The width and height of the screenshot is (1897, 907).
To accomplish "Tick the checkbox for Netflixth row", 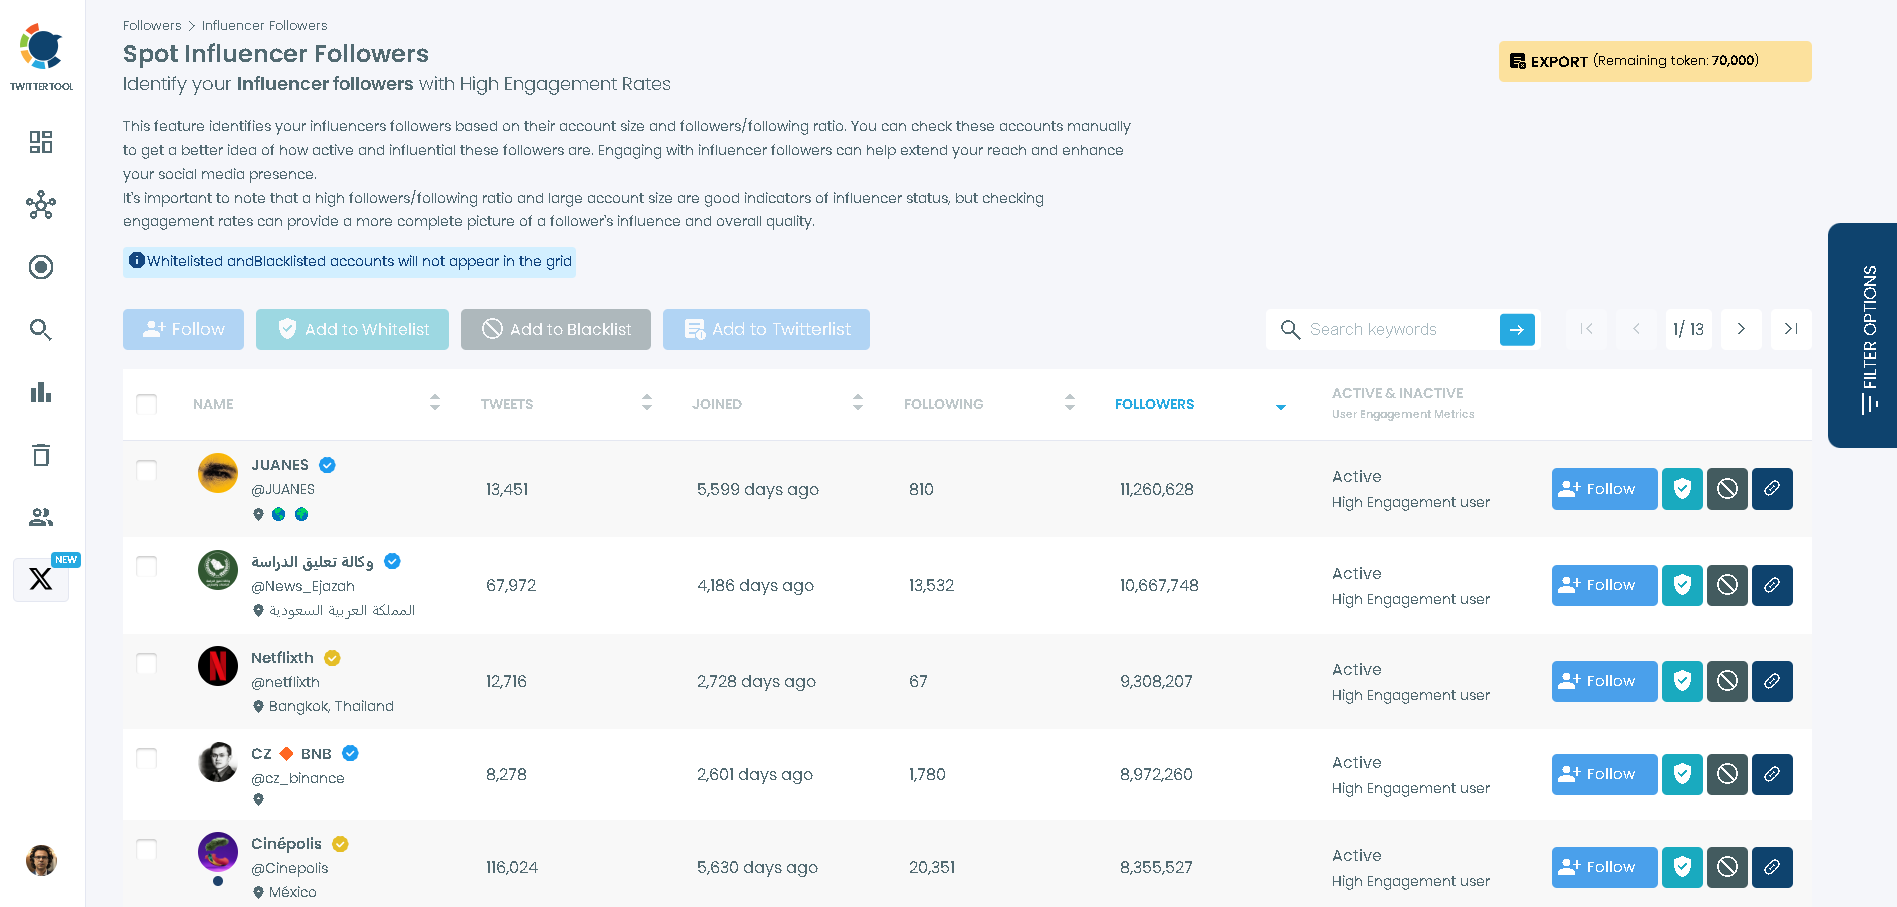I will 147,663.
